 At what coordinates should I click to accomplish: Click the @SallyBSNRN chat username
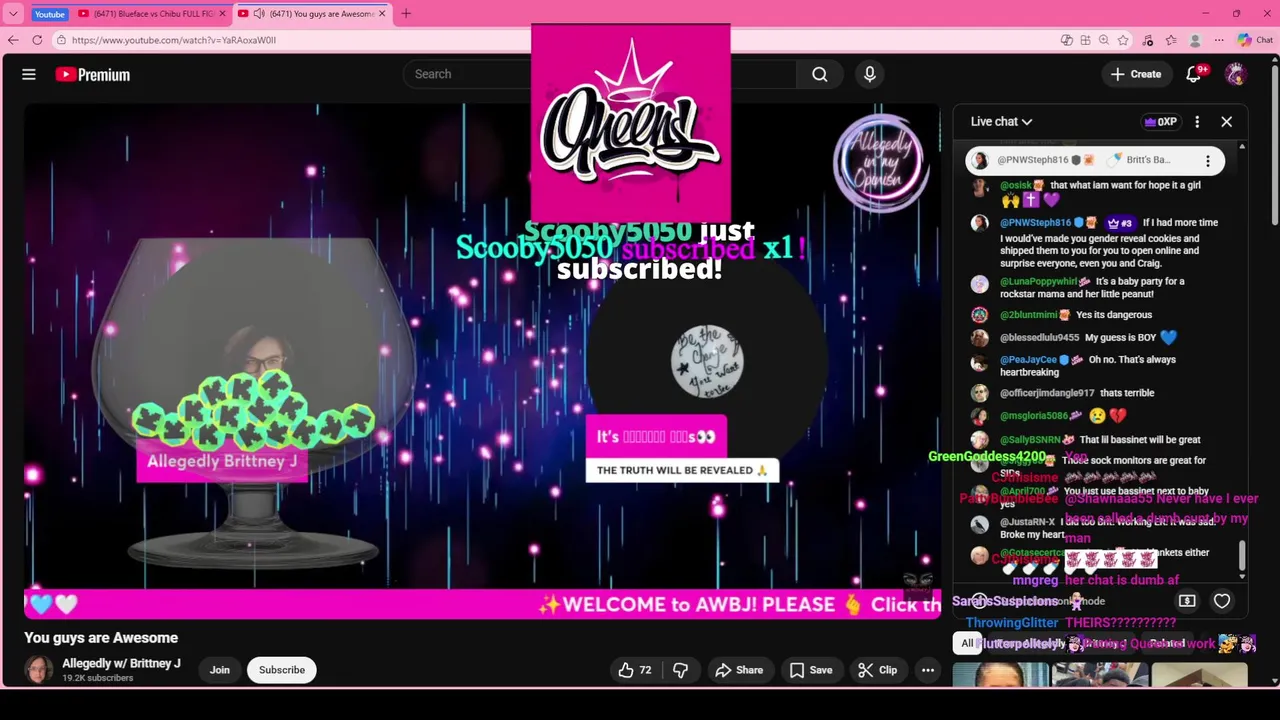click(1030, 440)
